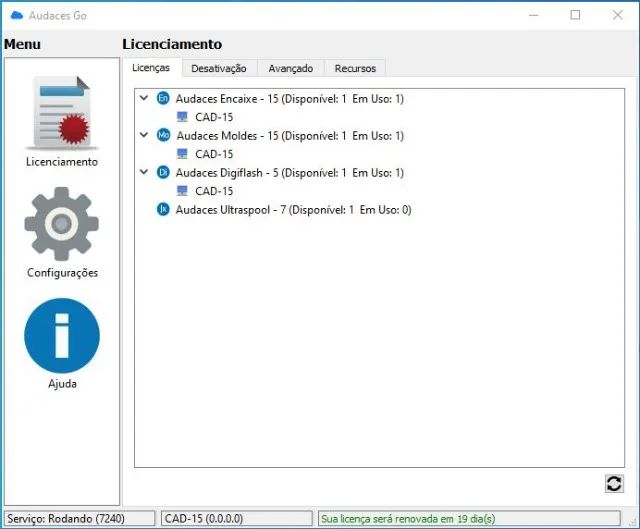
Task: Click the Audaces Encaixe product icon
Action: coord(164,99)
